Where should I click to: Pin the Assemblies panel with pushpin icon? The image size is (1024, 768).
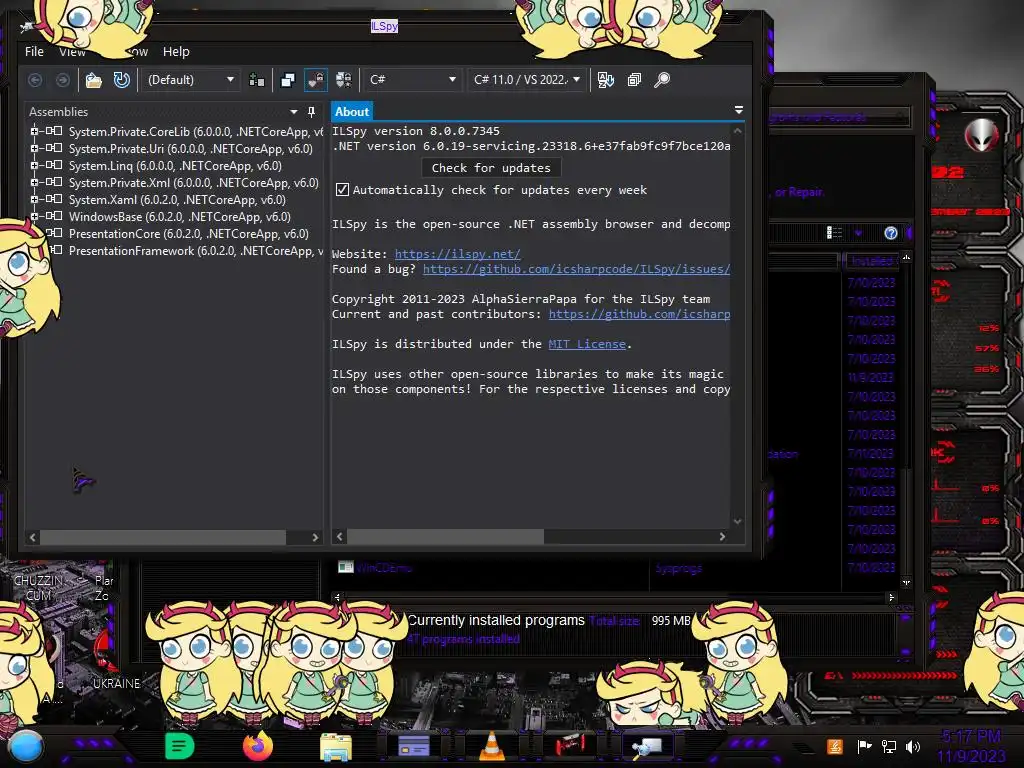point(312,112)
